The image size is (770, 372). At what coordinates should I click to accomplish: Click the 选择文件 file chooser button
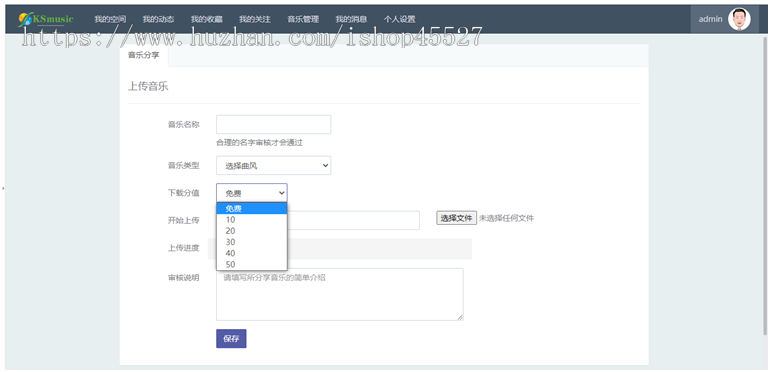tap(456, 218)
